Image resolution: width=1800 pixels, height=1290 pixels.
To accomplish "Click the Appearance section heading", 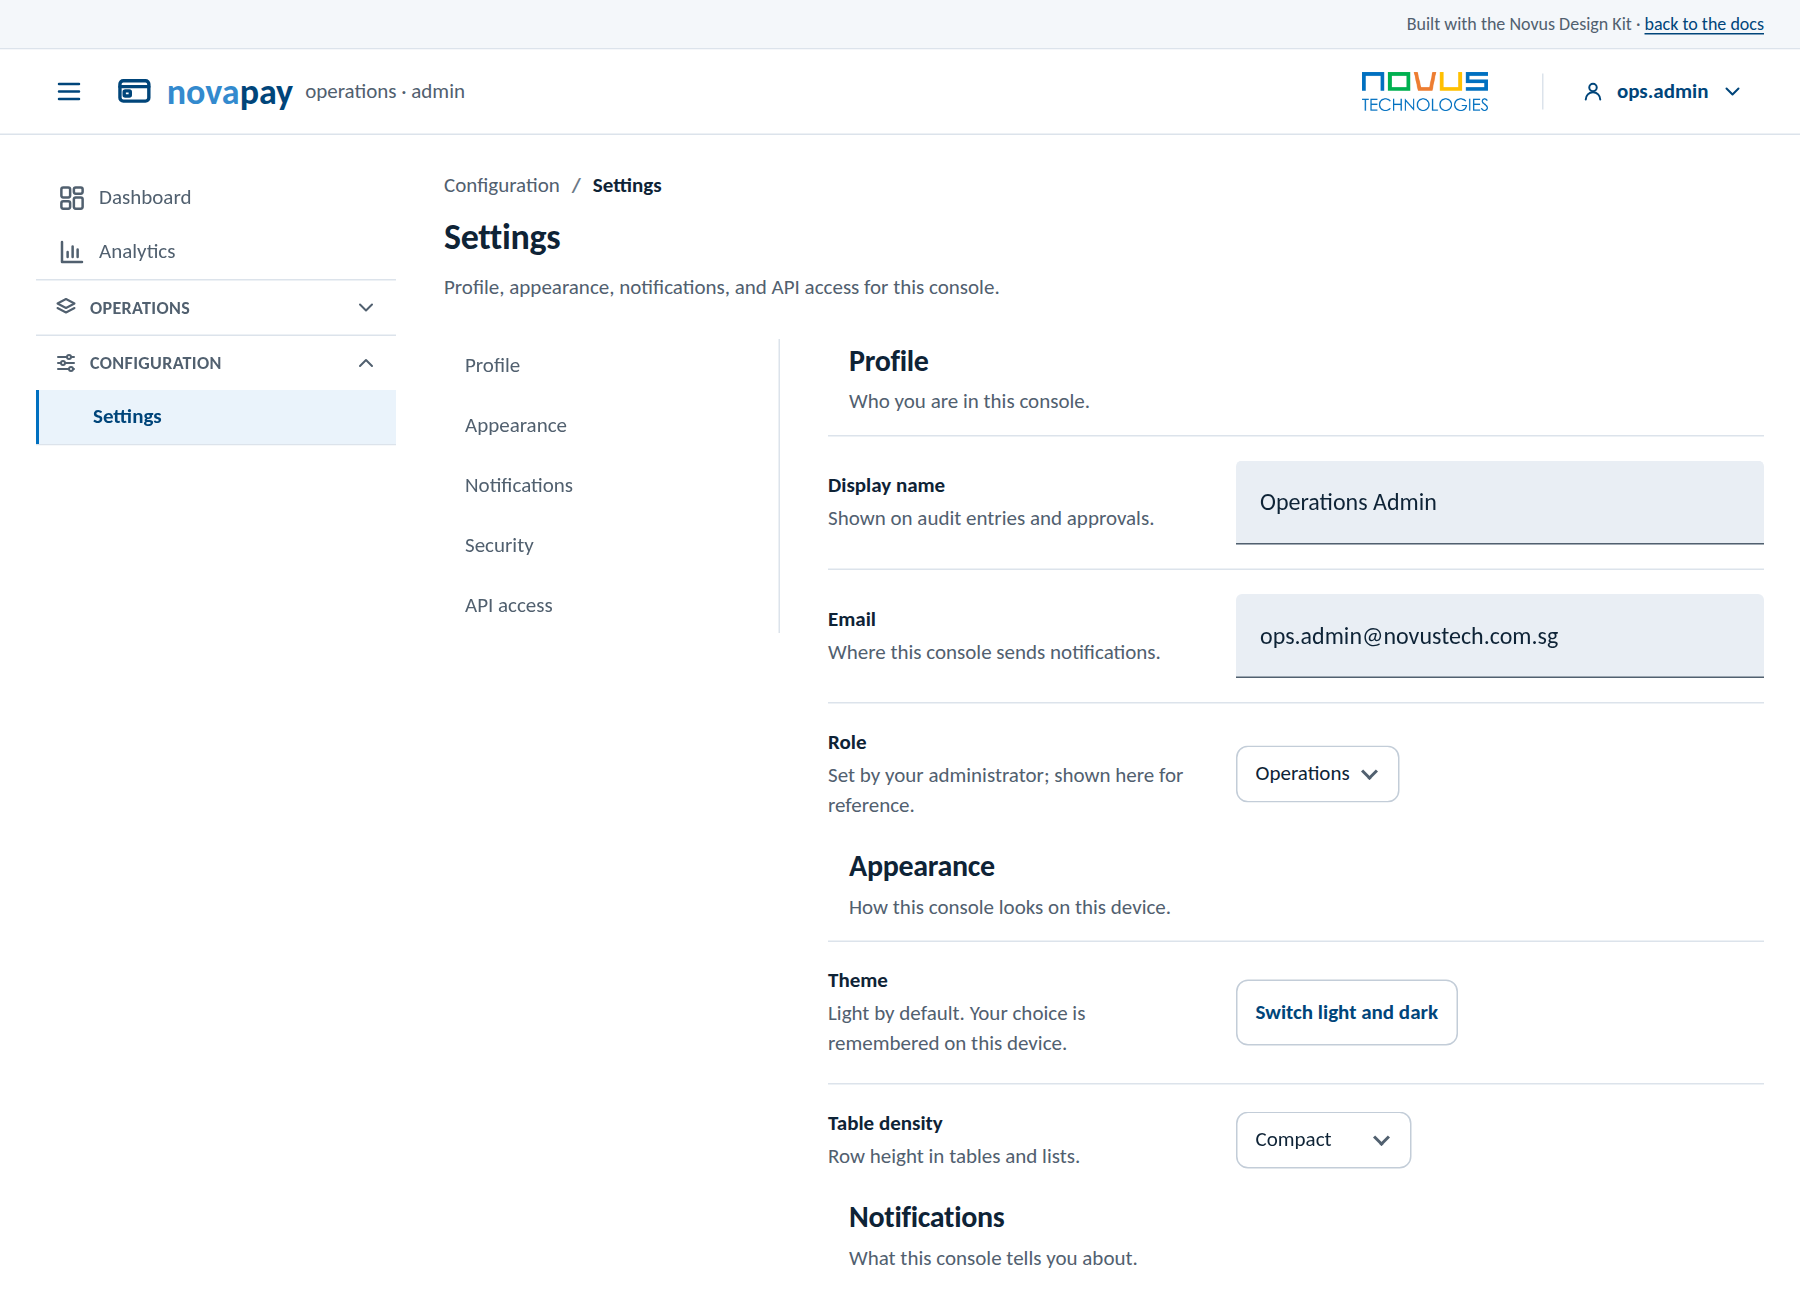I will tap(921, 866).
